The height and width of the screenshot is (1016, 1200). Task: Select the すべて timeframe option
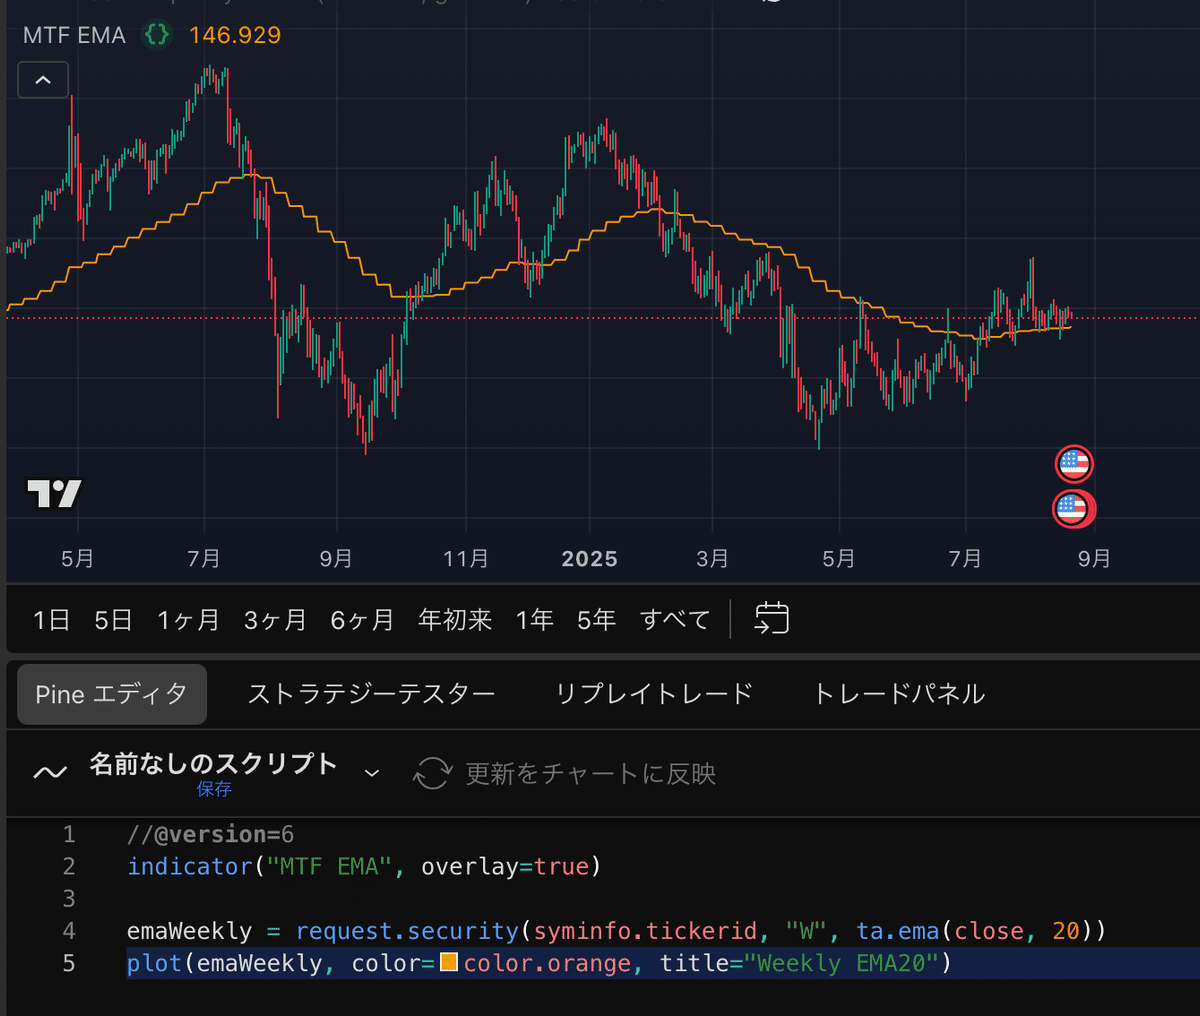pos(674,619)
